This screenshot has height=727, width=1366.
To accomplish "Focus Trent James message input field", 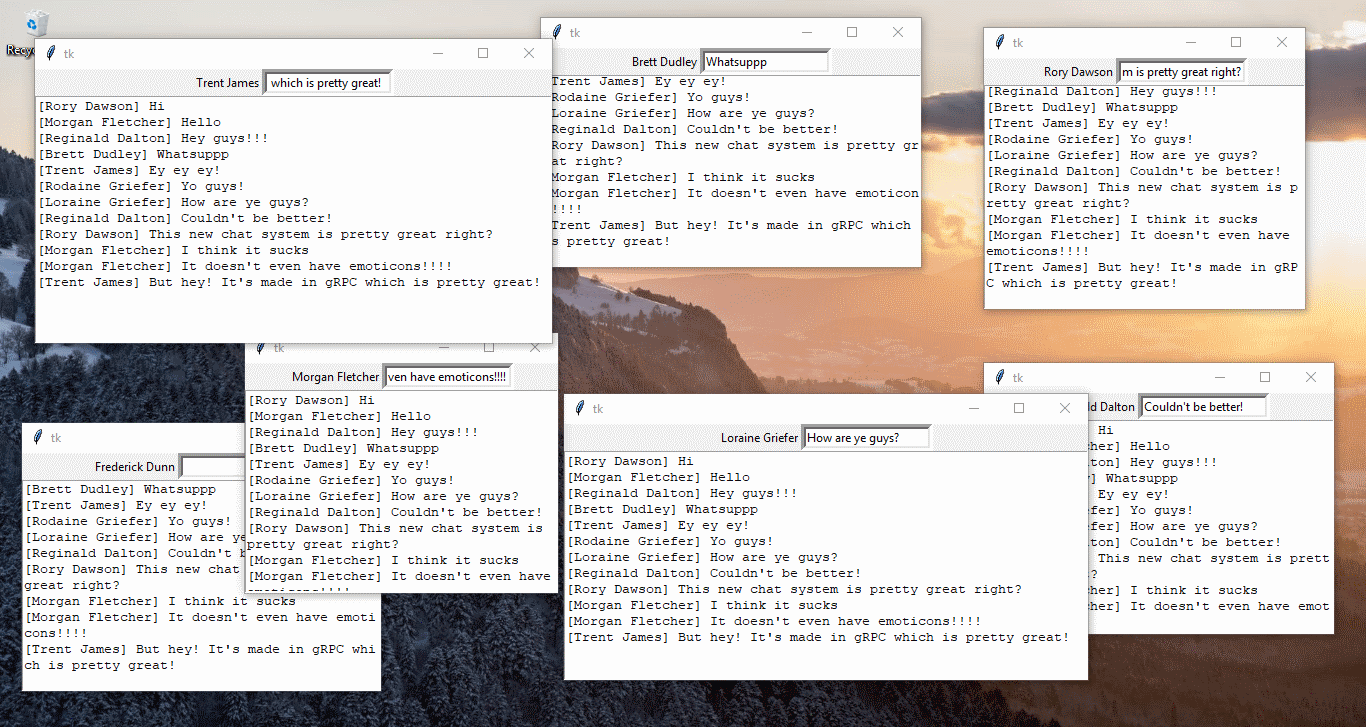I will [x=328, y=83].
